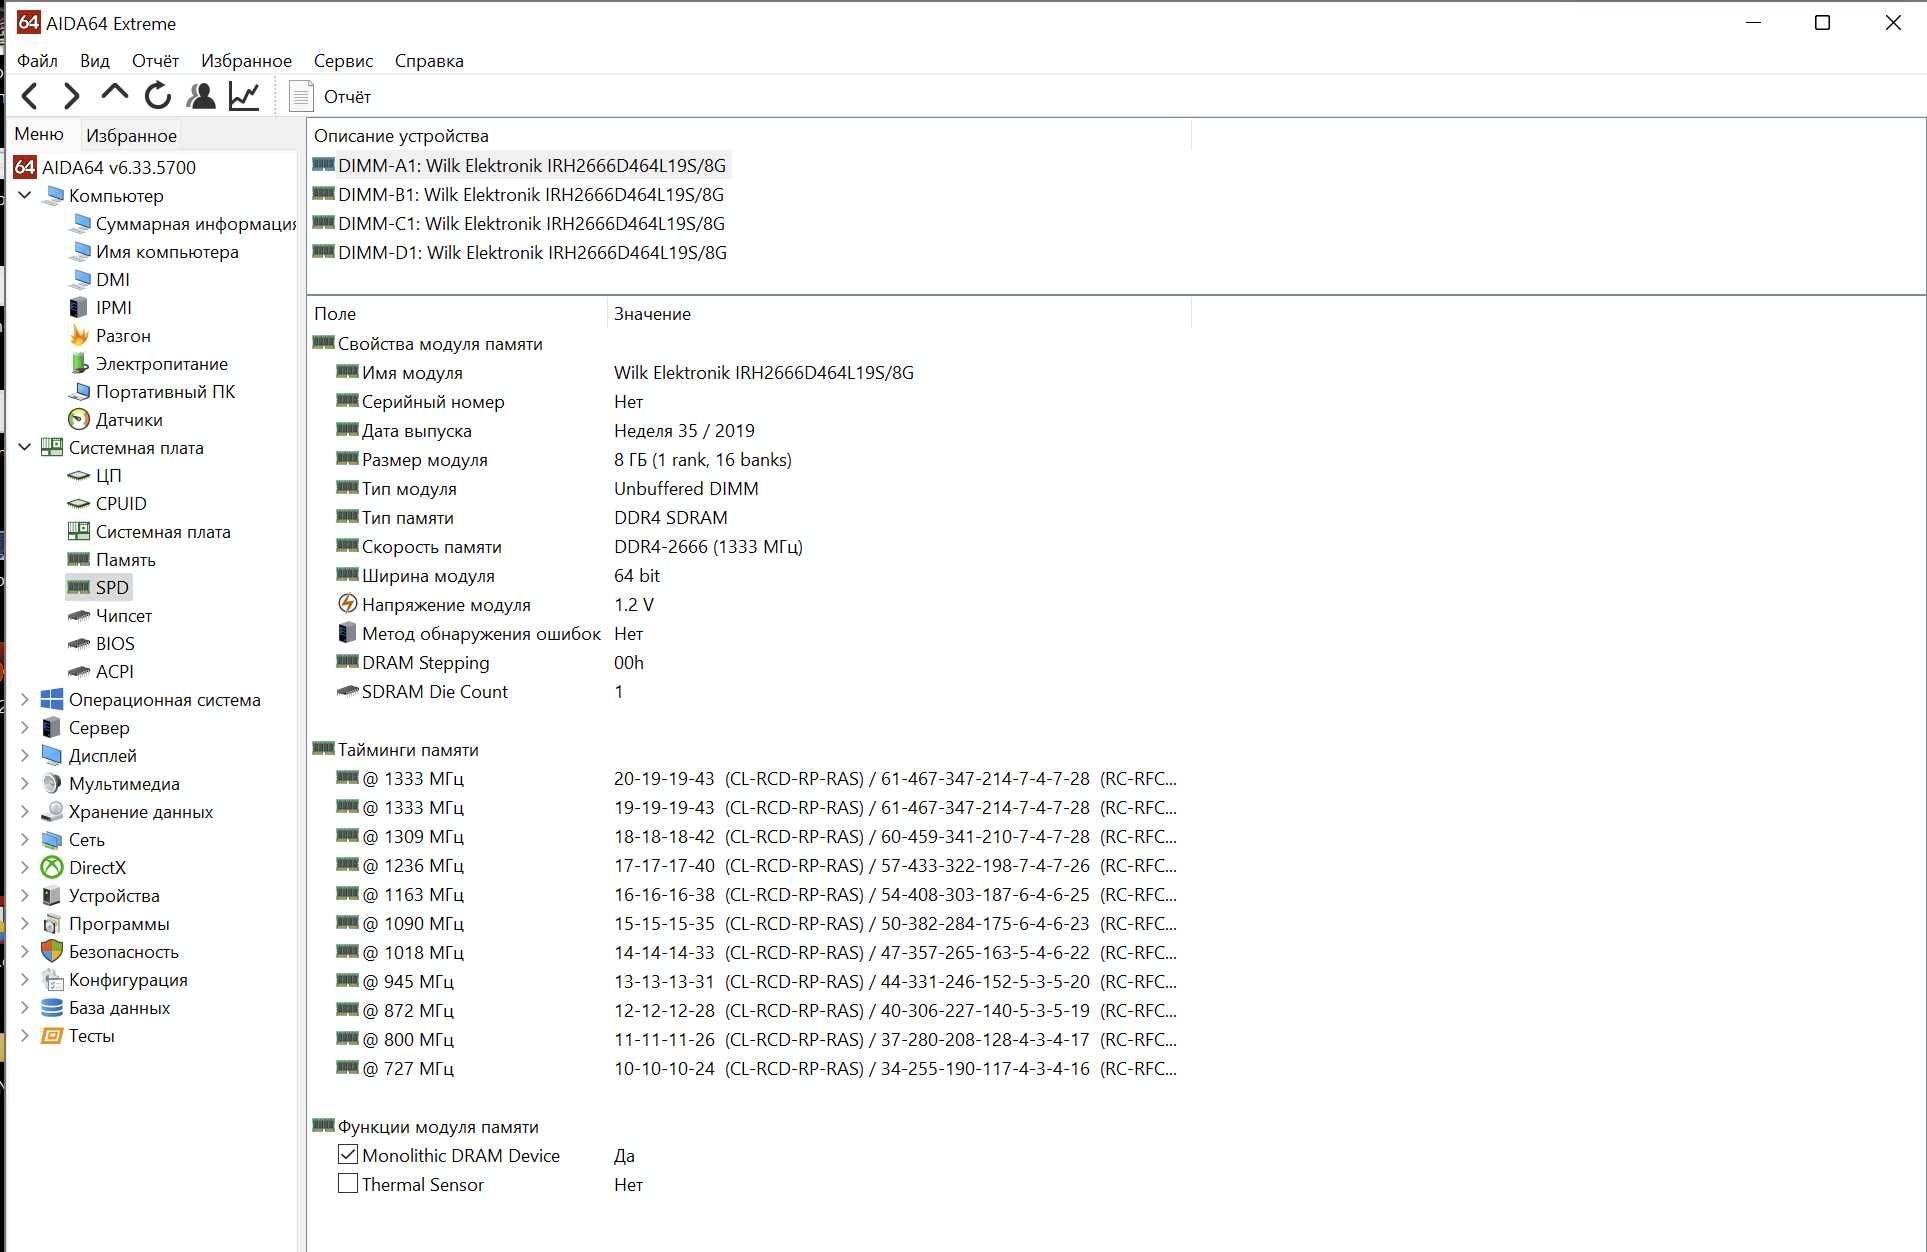Click the Поле column header
Image resolution: width=1927 pixels, height=1252 pixels.
click(457, 313)
